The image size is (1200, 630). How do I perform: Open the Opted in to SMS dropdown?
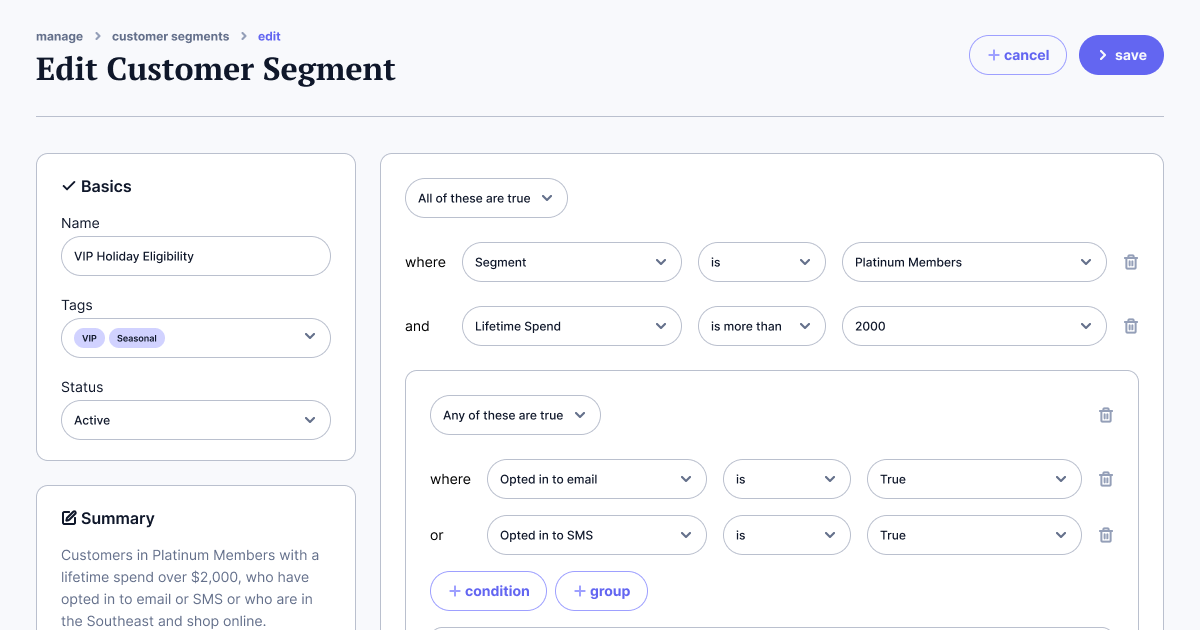pyautogui.click(x=597, y=535)
